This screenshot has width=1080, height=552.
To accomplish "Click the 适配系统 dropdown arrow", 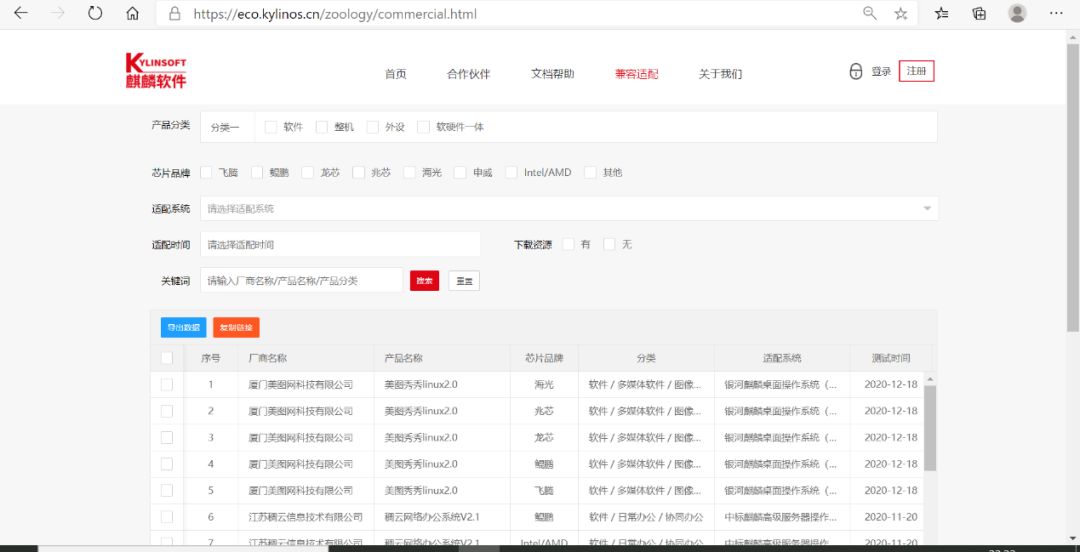I will point(927,208).
